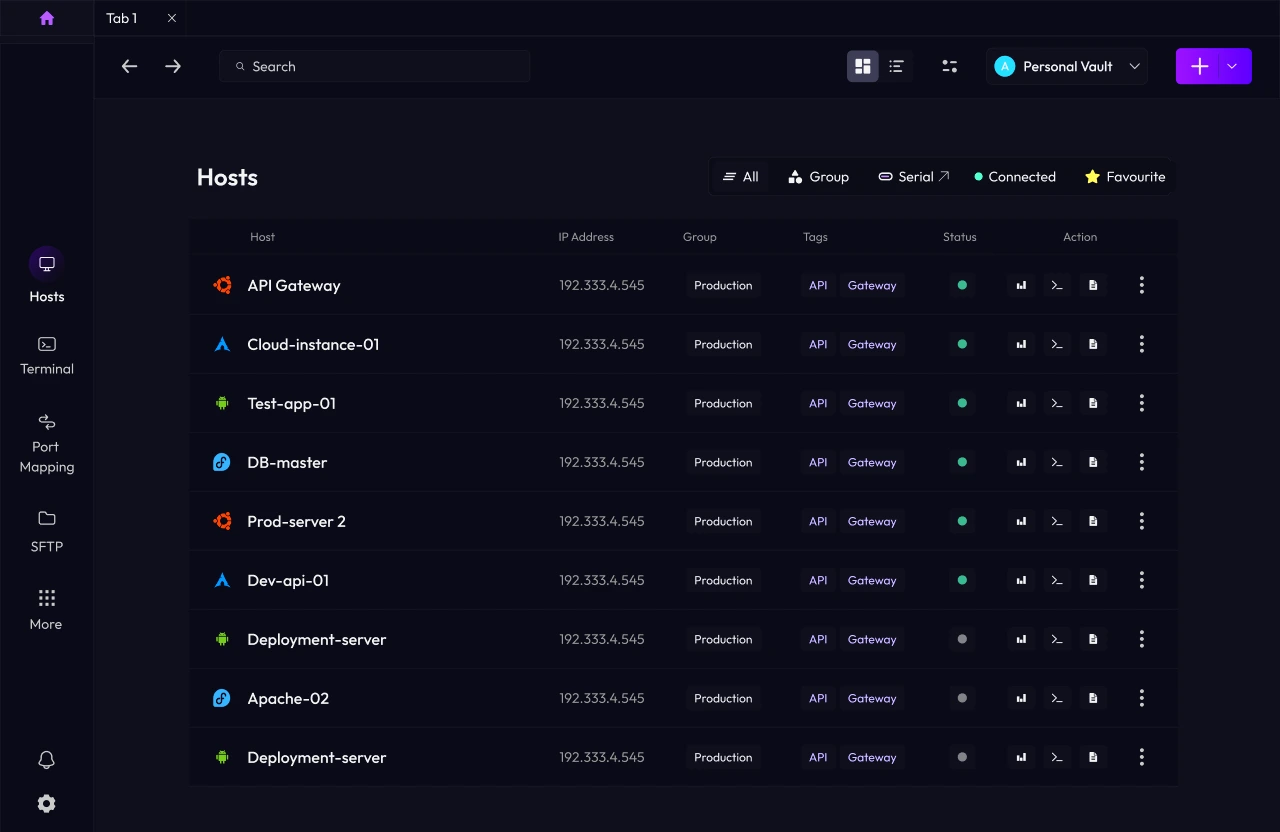Open the filter settings sliders icon
This screenshot has width=1280, height=832.
950,66
